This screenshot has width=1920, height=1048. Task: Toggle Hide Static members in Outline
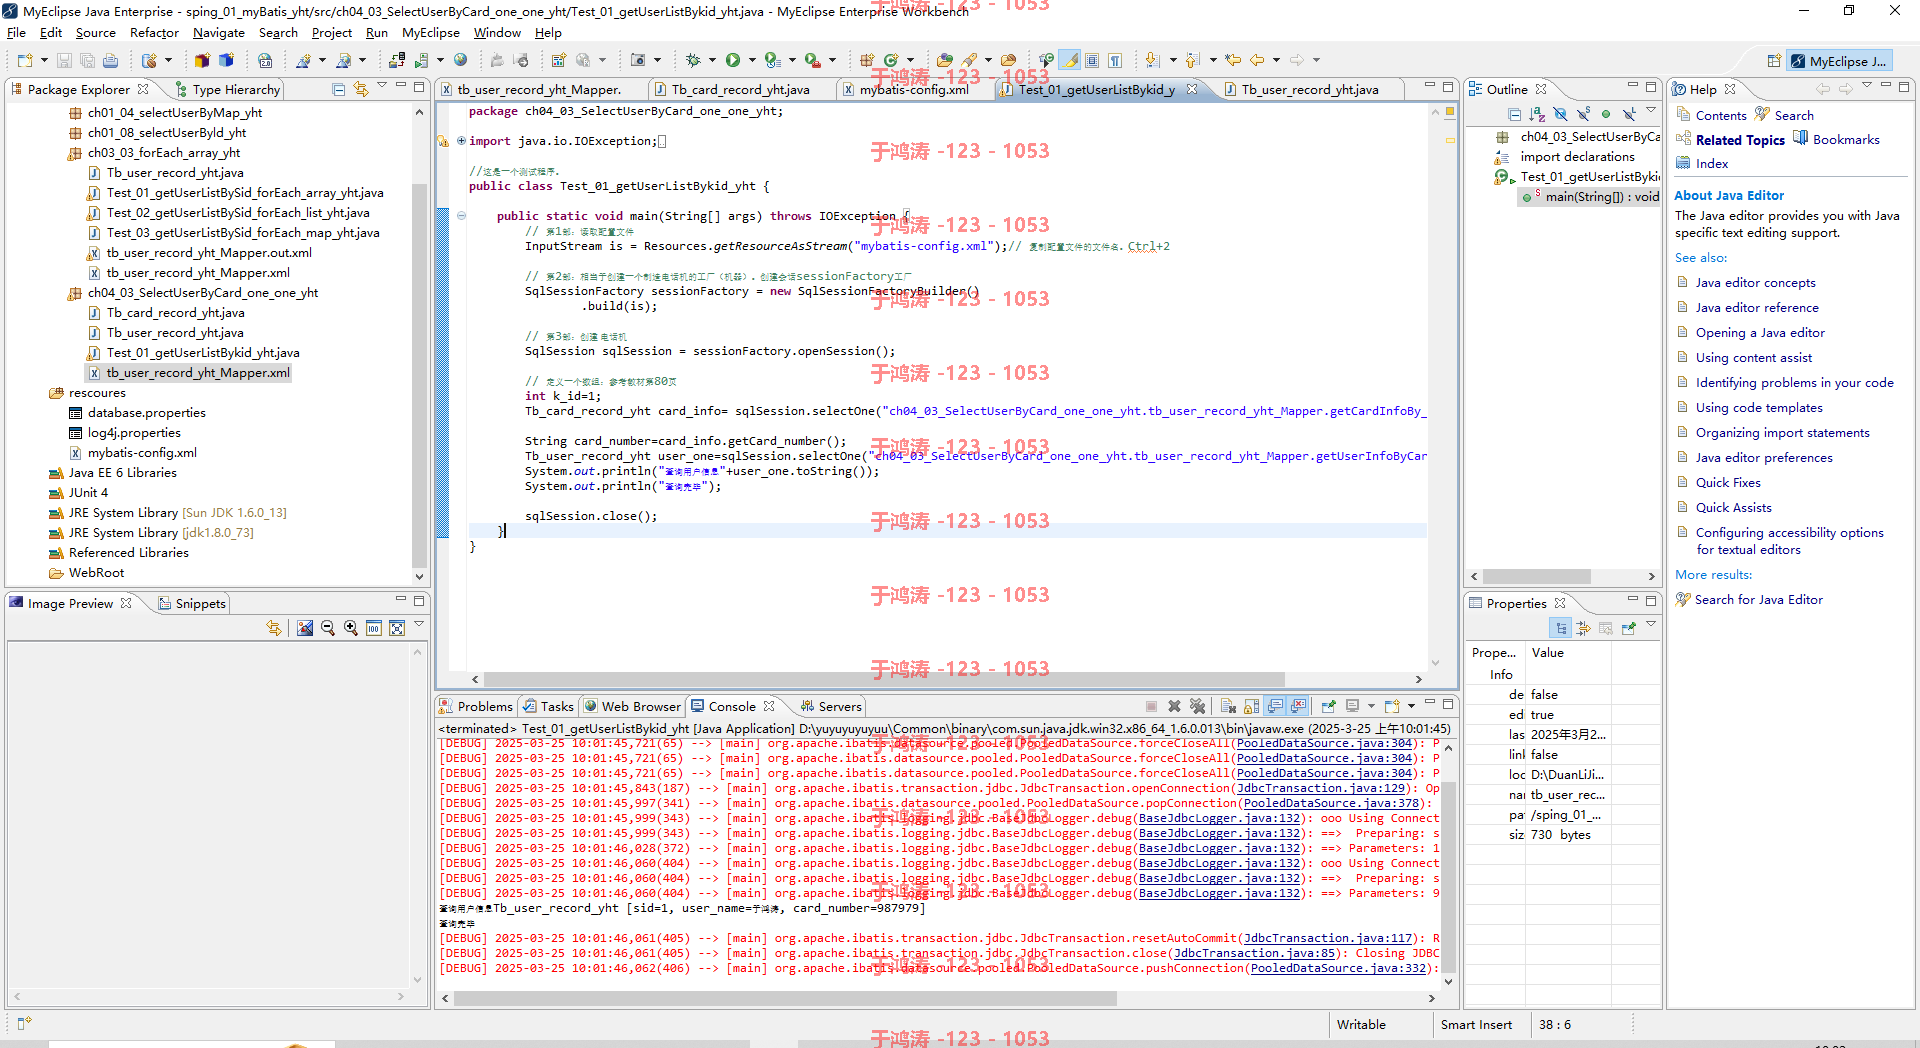tap(1583, 114)
